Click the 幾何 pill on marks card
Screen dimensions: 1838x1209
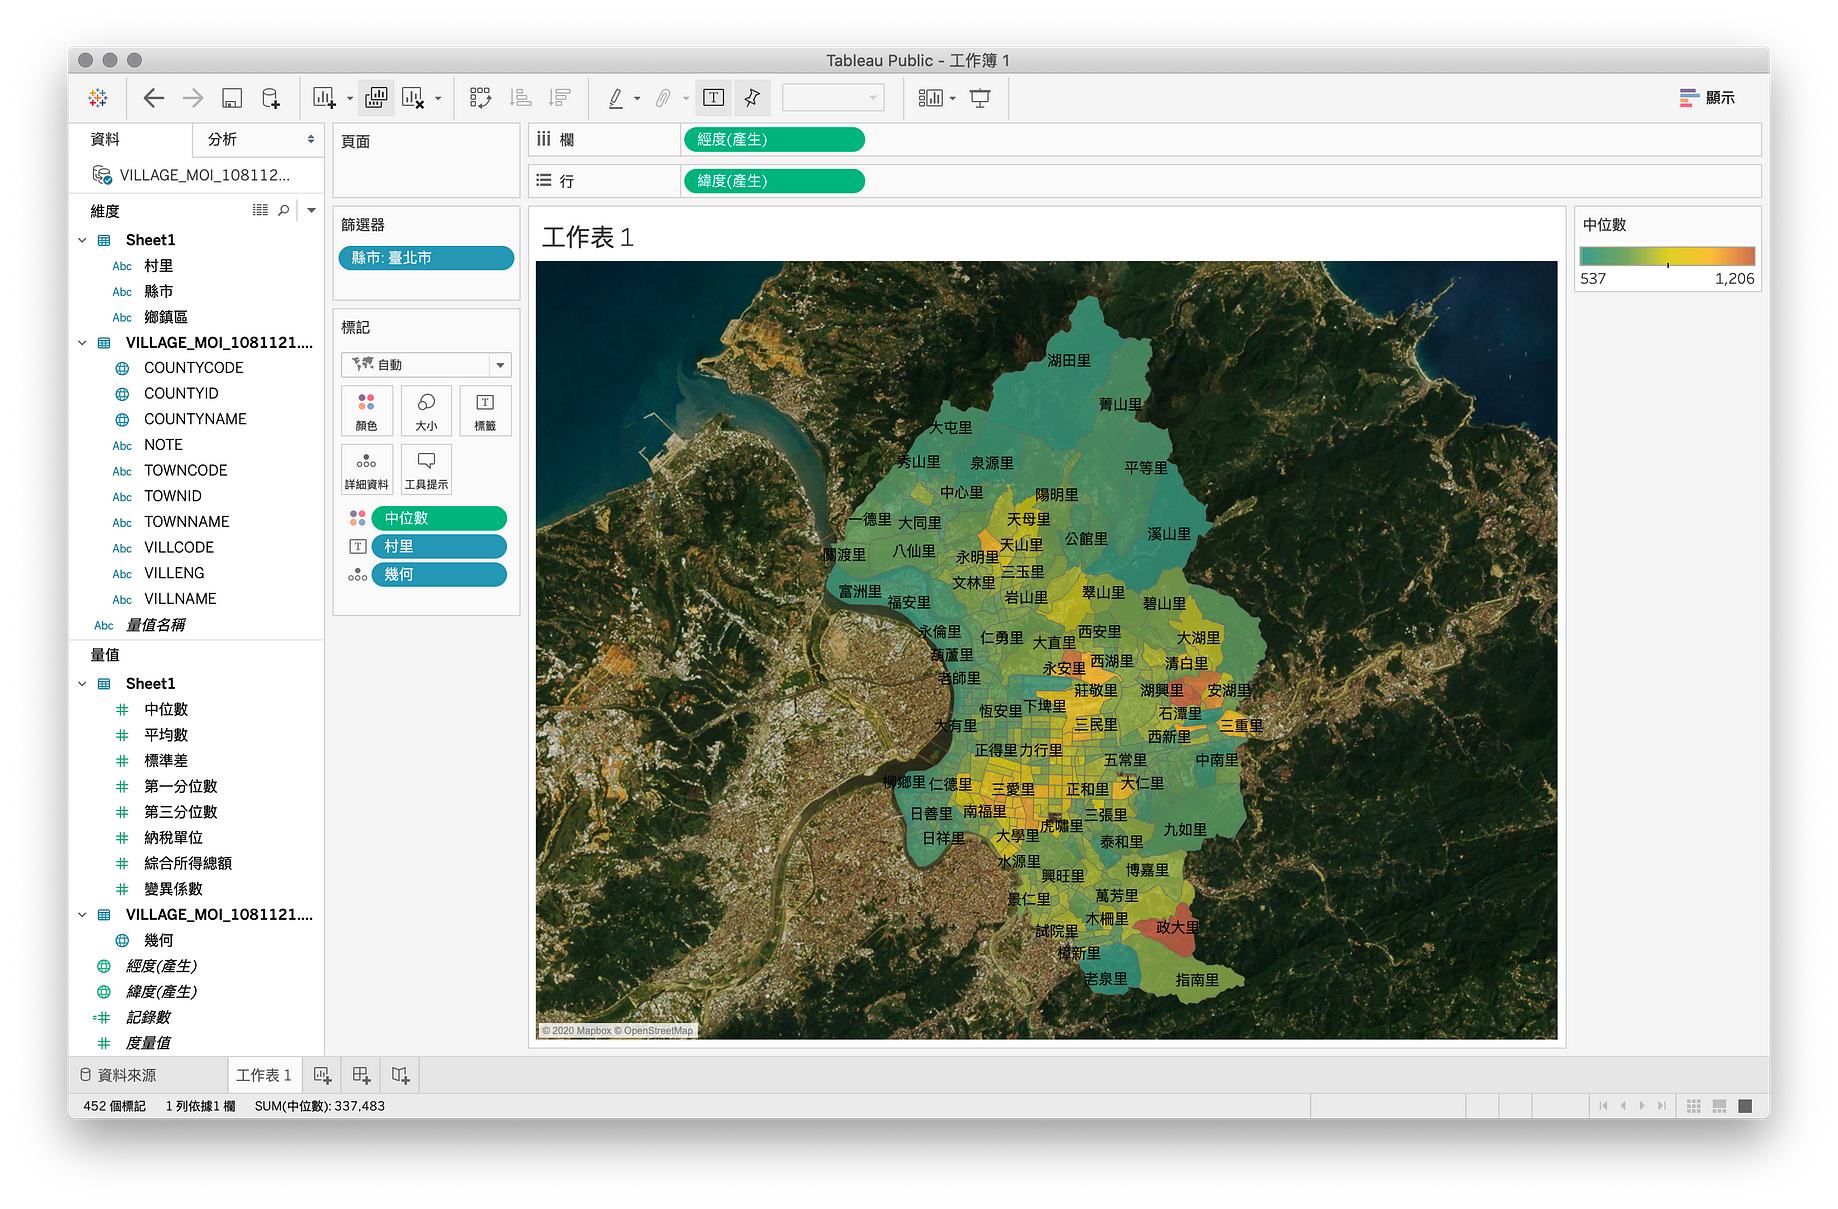tap(439, 574)
